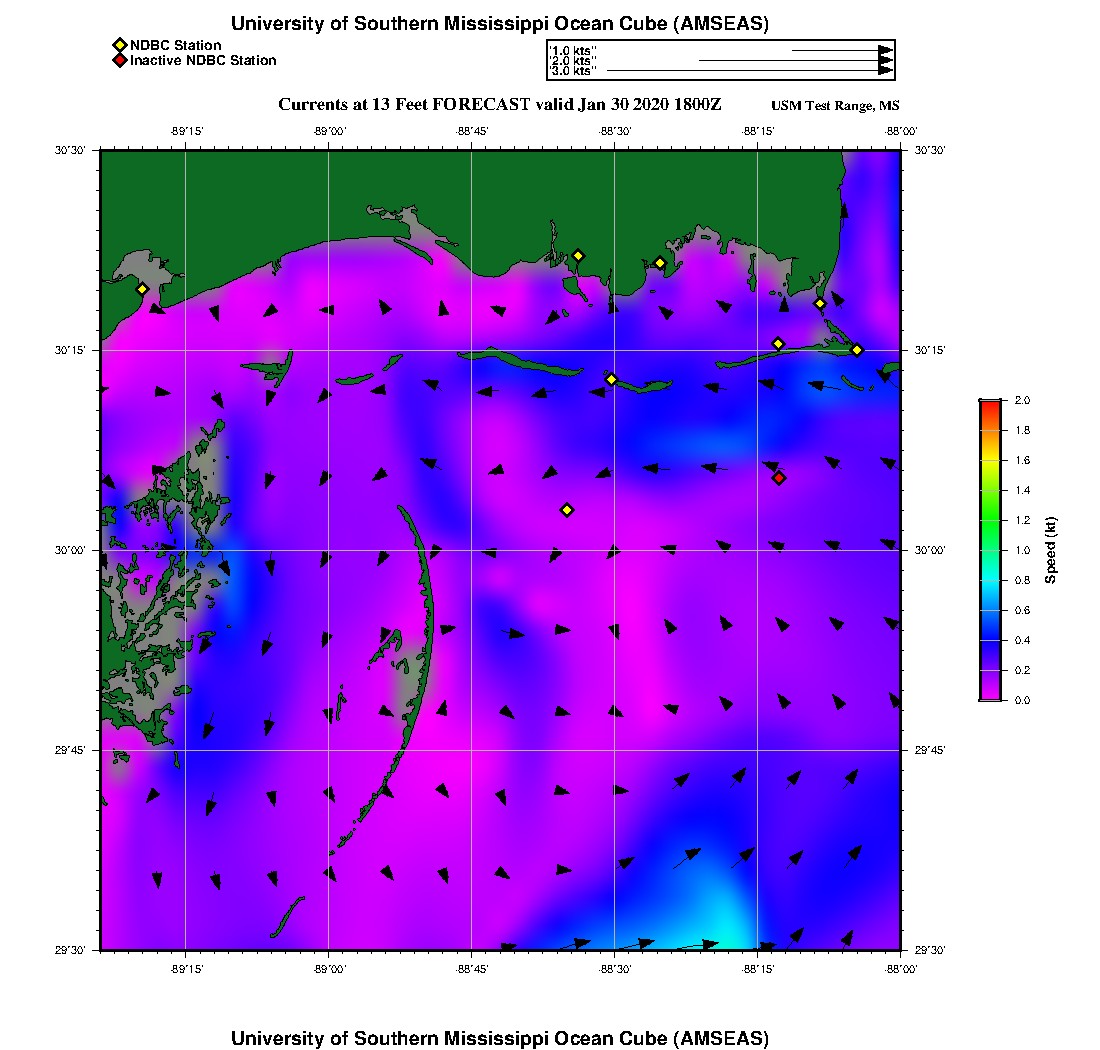This screenshot has width=1100, height=1050.
Task: Click the 30°00' latitude label on left axis
Action: click(73, 550)
